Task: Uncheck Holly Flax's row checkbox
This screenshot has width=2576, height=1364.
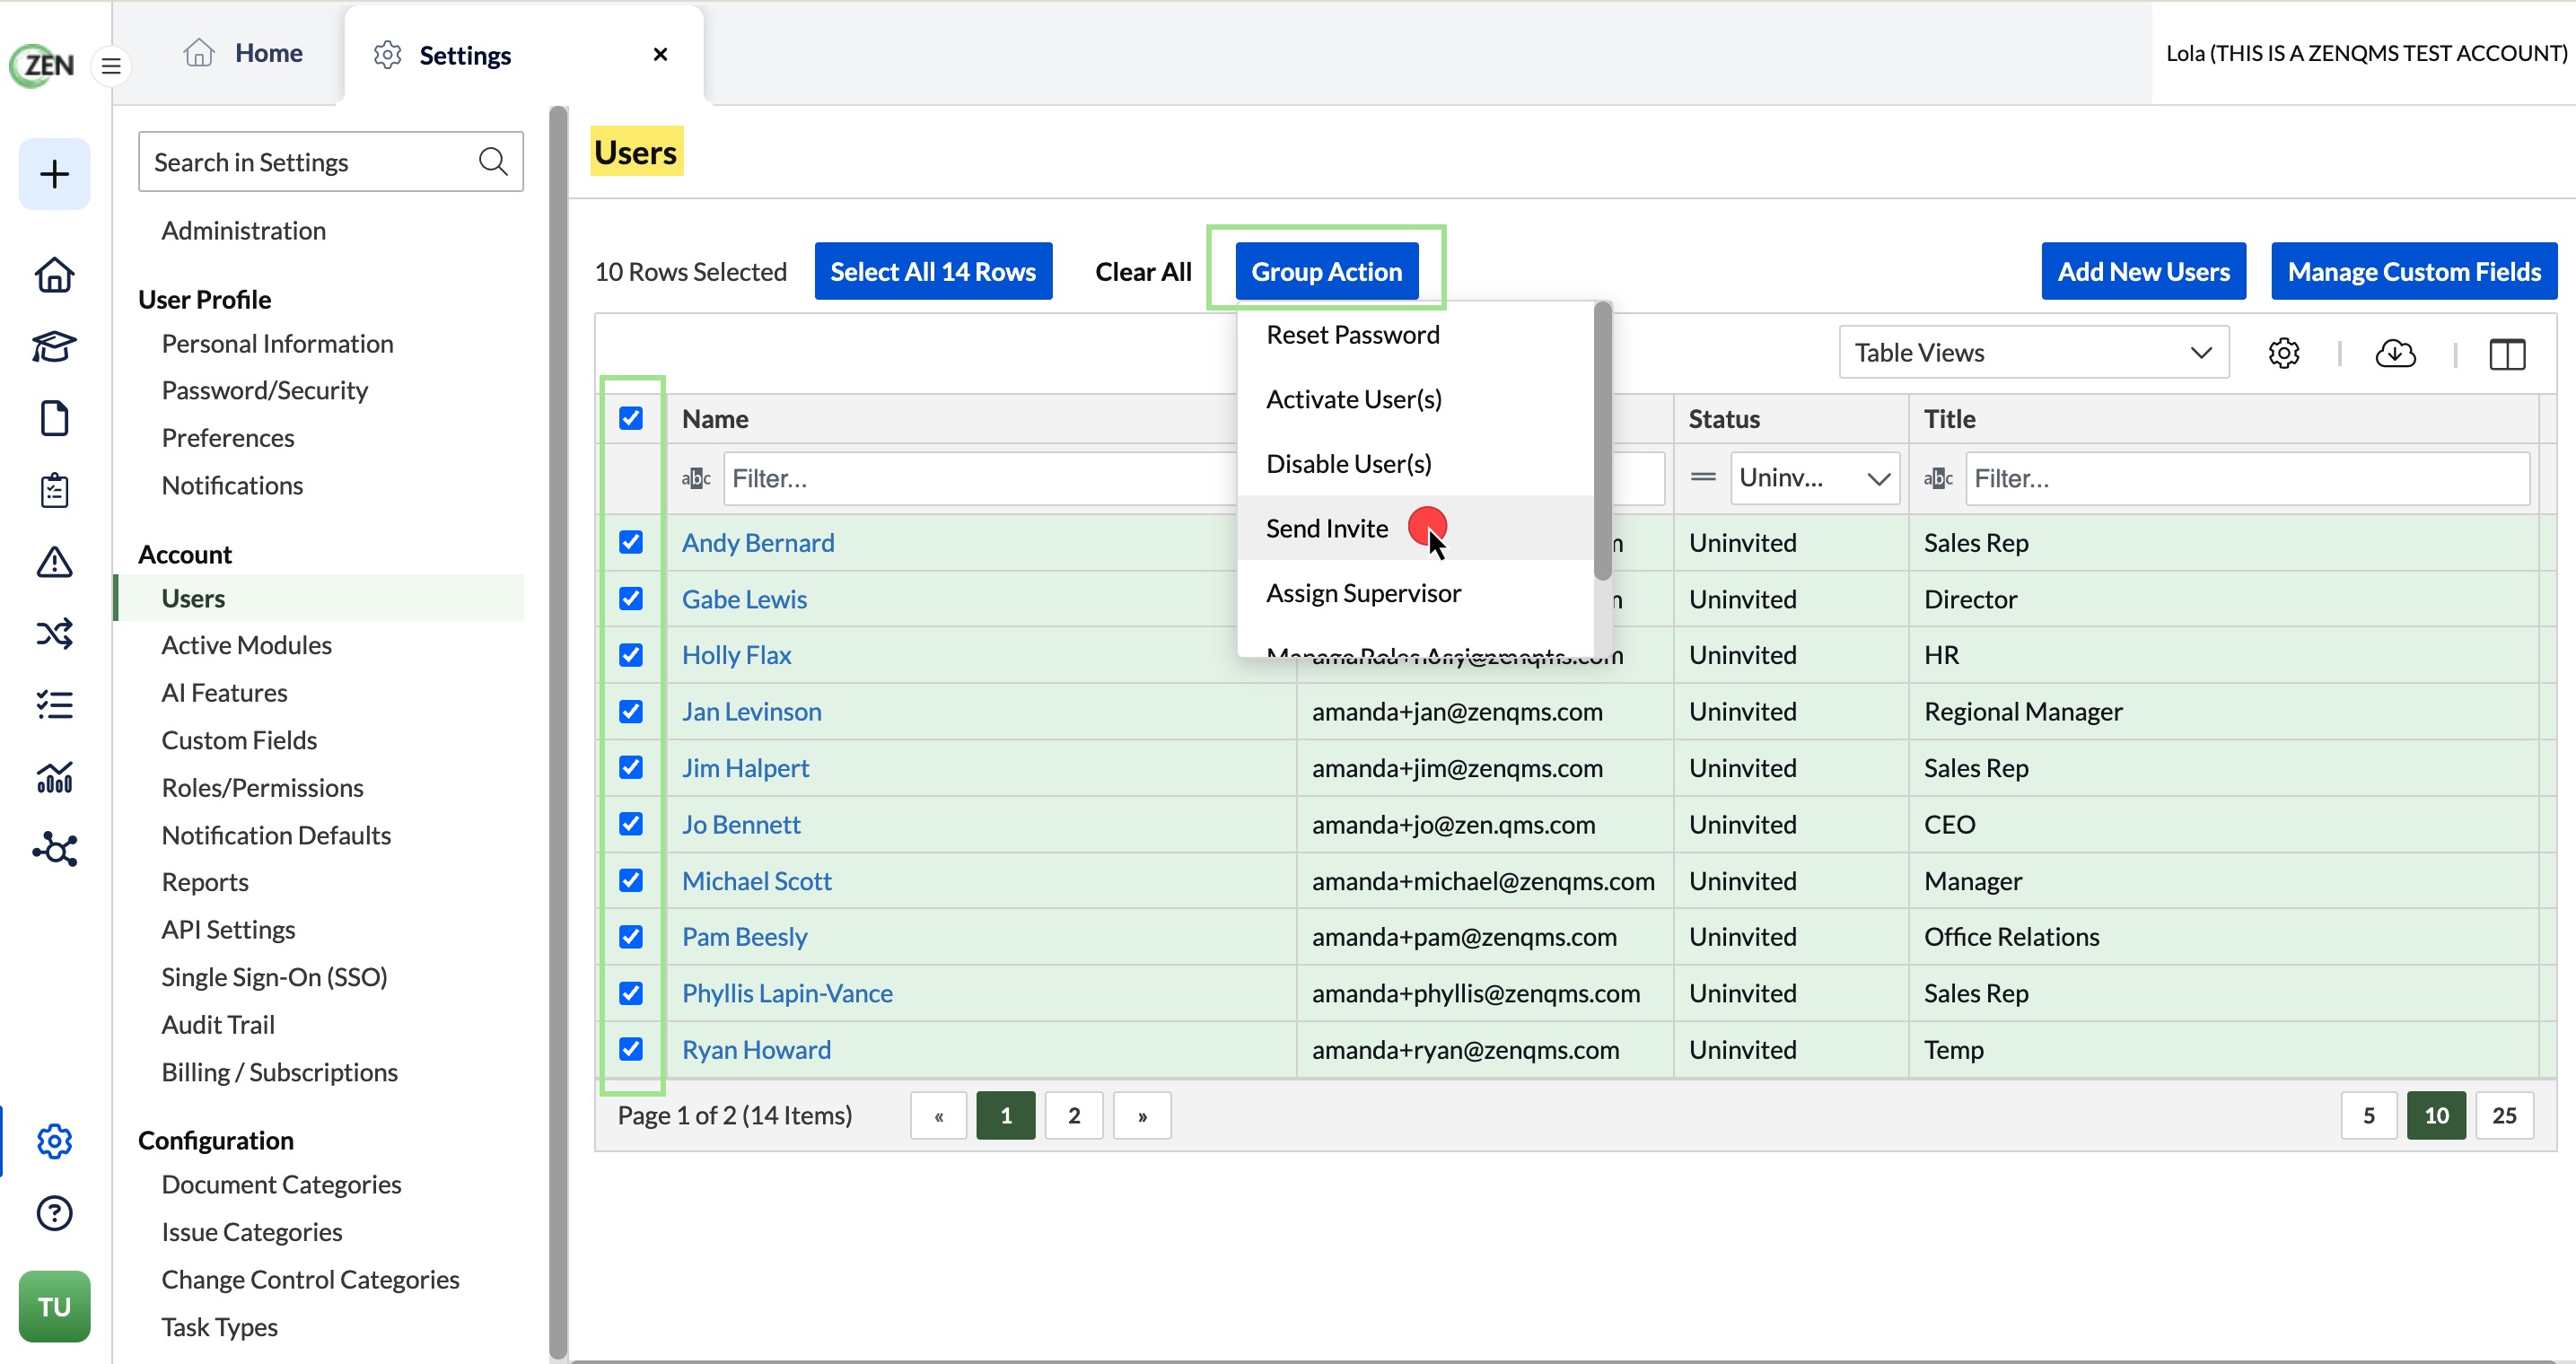Action: pyautogui.click(x=631, y=654)
